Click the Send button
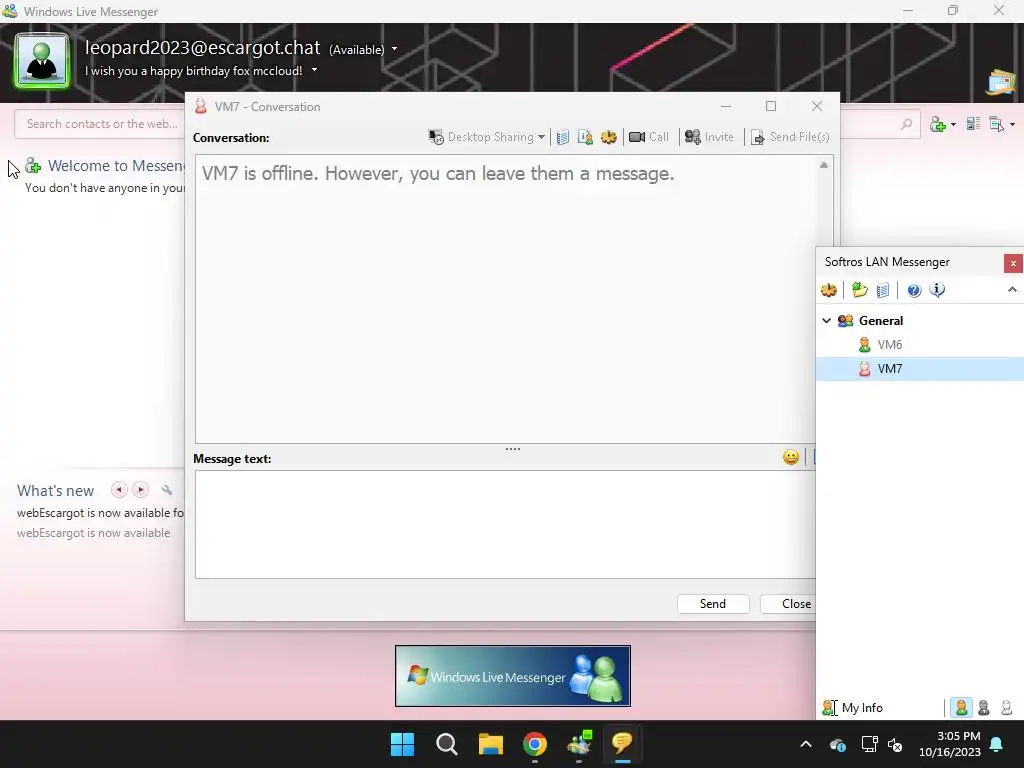1024x768 pixels. [712, 604]
